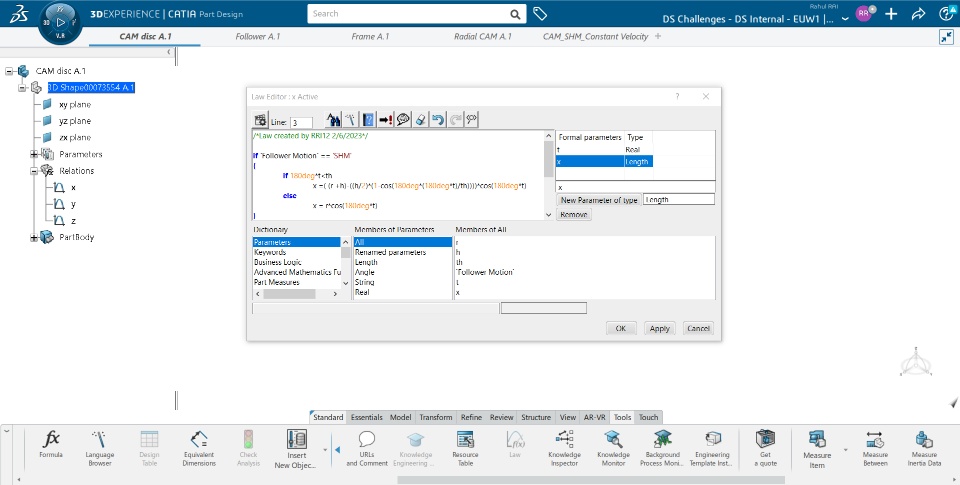Select the Measure Between tool
The image size is (960, 485).
pos(875,448)
